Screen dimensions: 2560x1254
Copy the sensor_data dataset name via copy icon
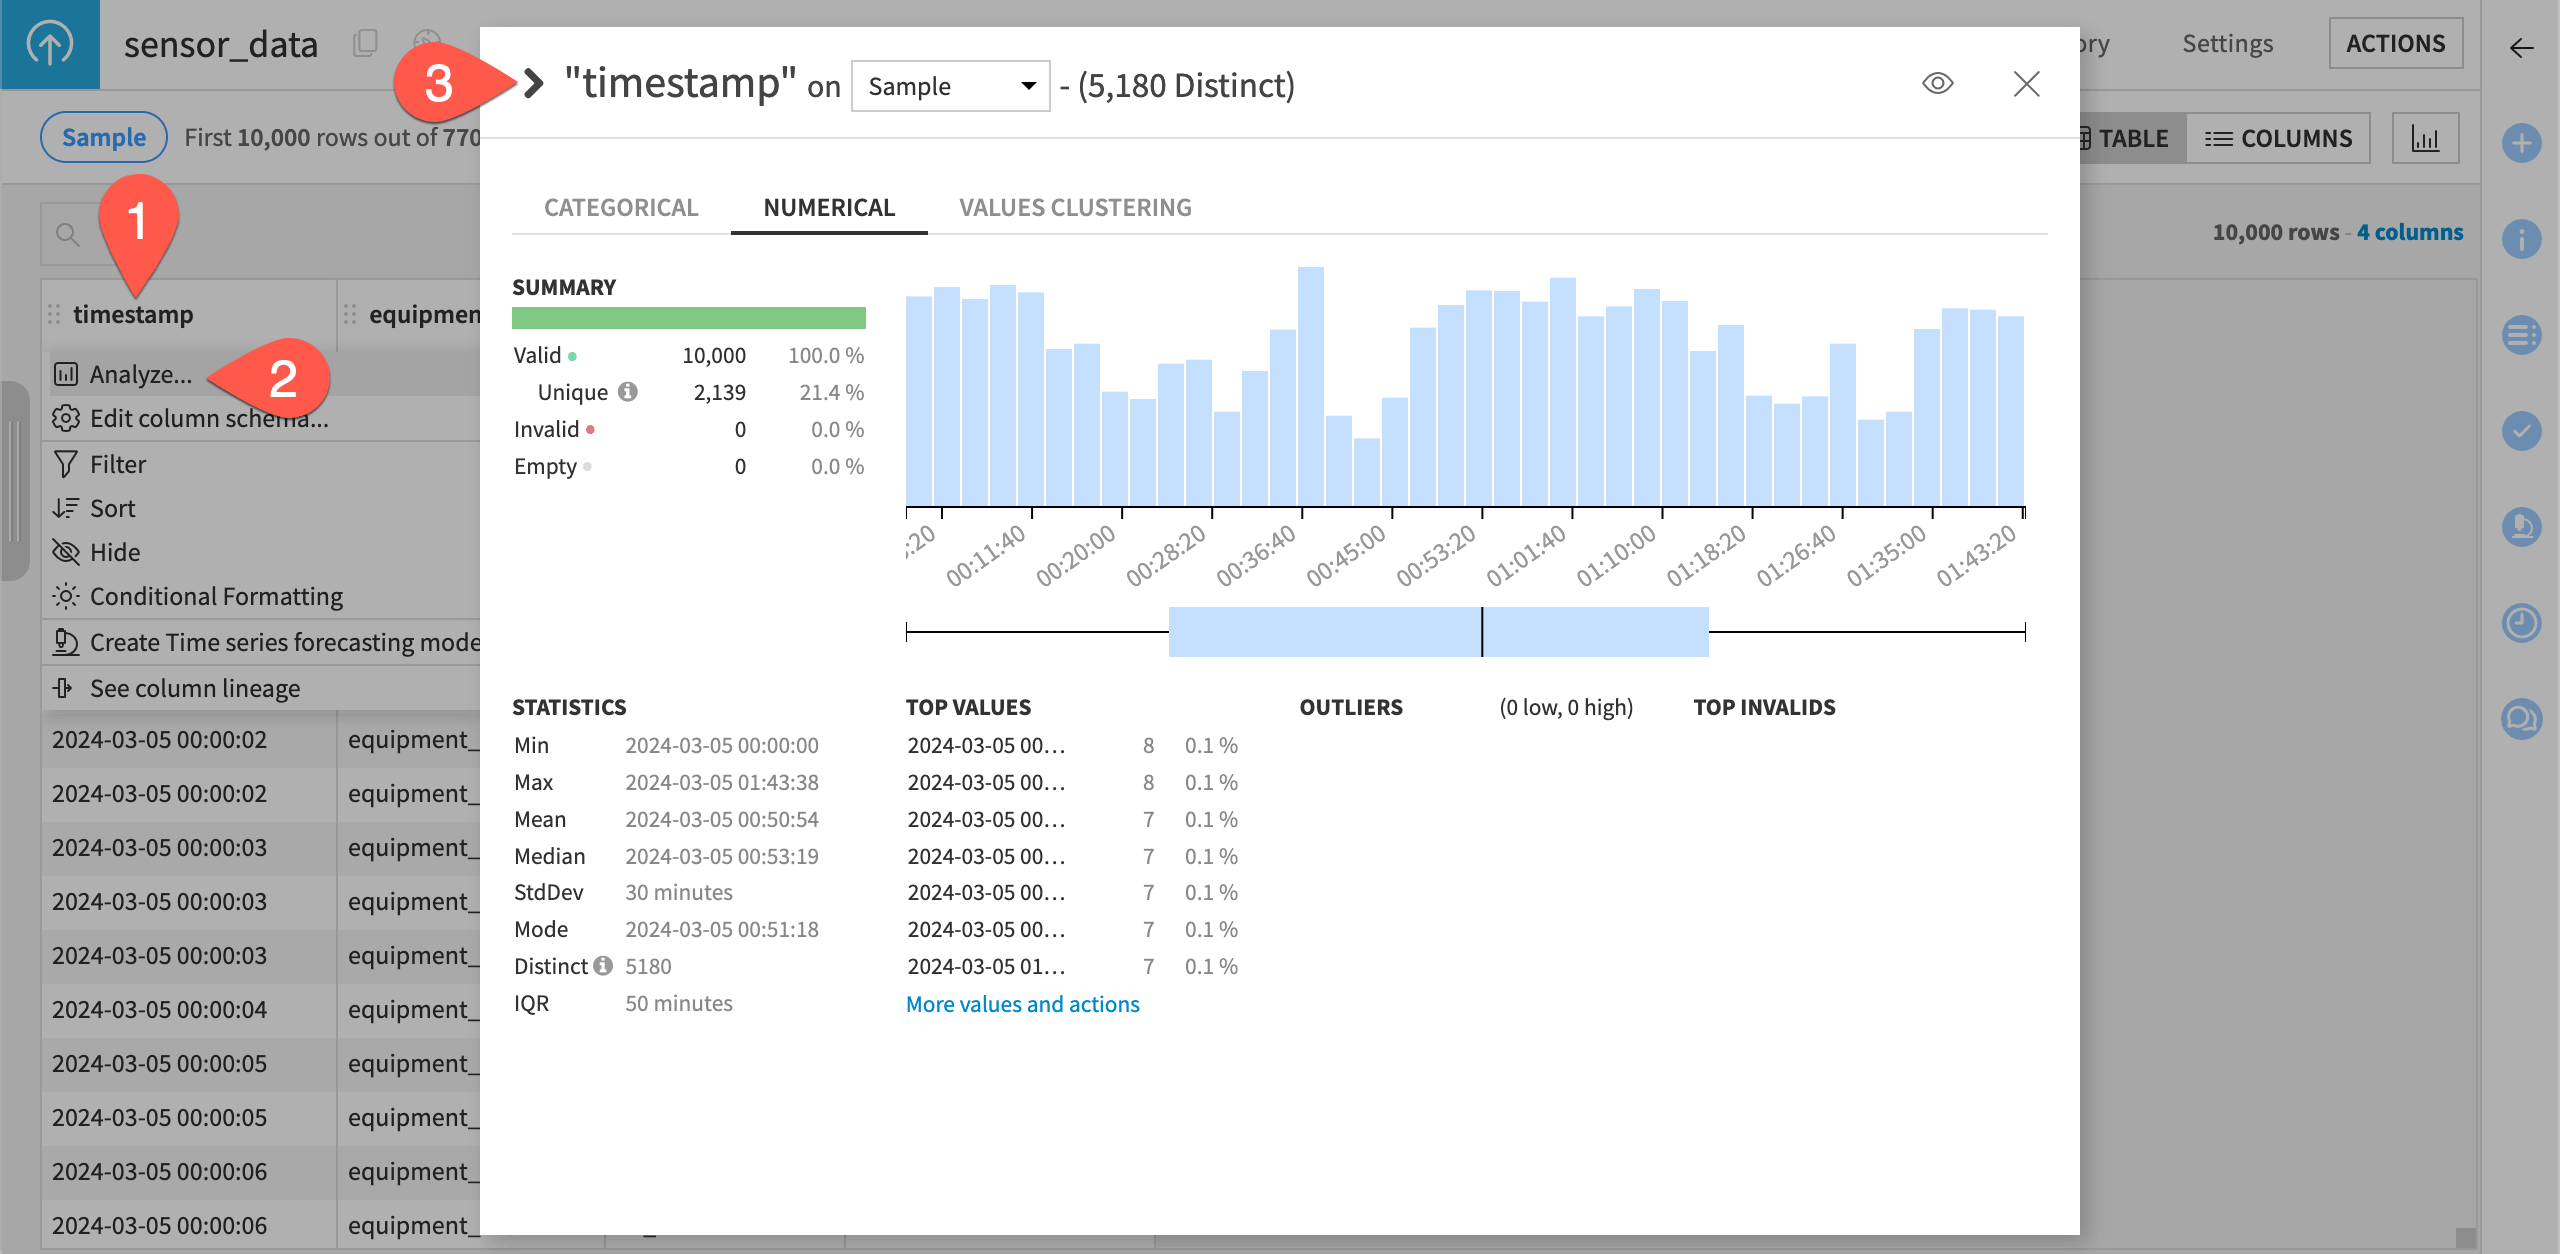pos(366,43)
